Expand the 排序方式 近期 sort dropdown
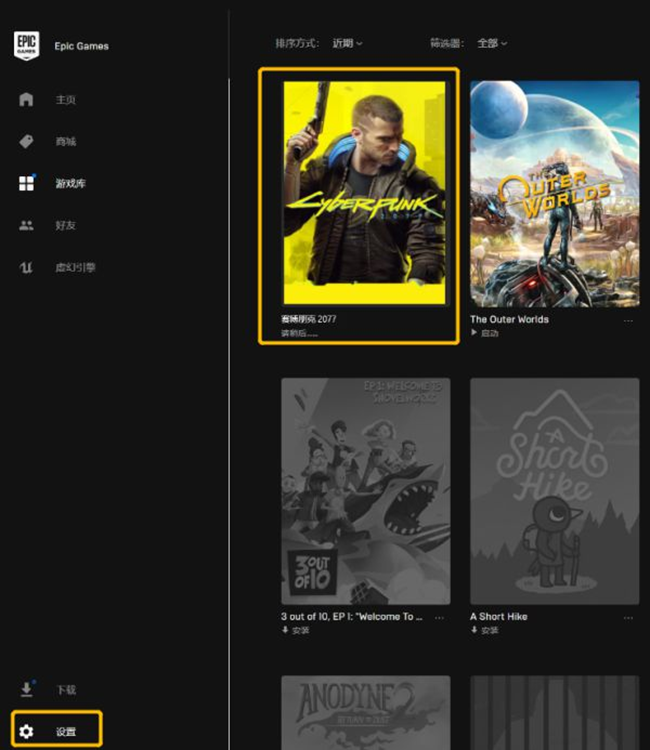 click(x=347, y=43)
